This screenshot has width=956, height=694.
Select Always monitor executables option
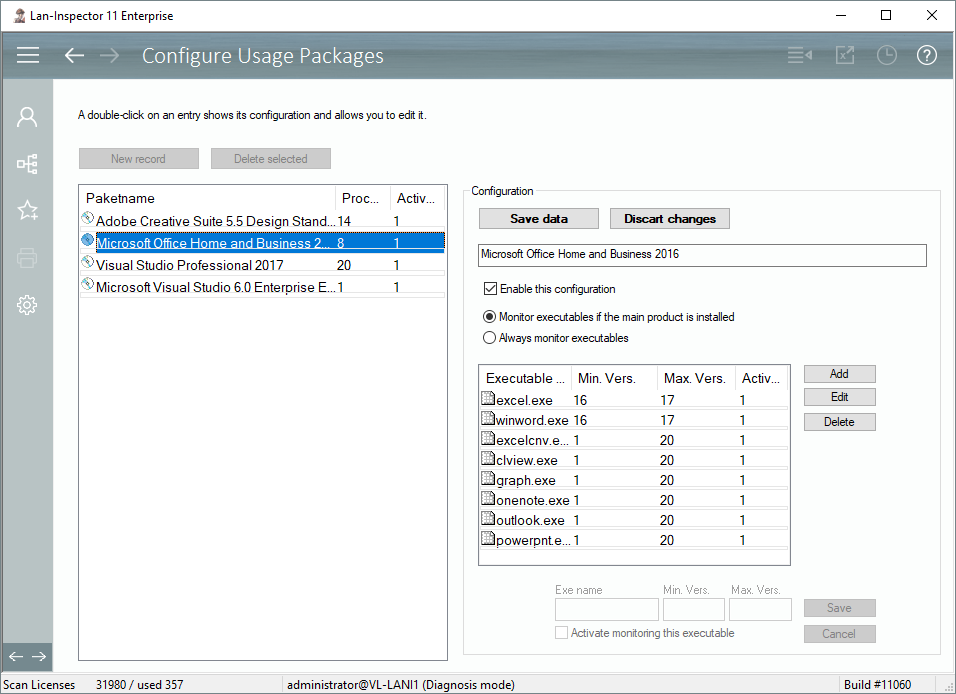click(x=490, y=338)
